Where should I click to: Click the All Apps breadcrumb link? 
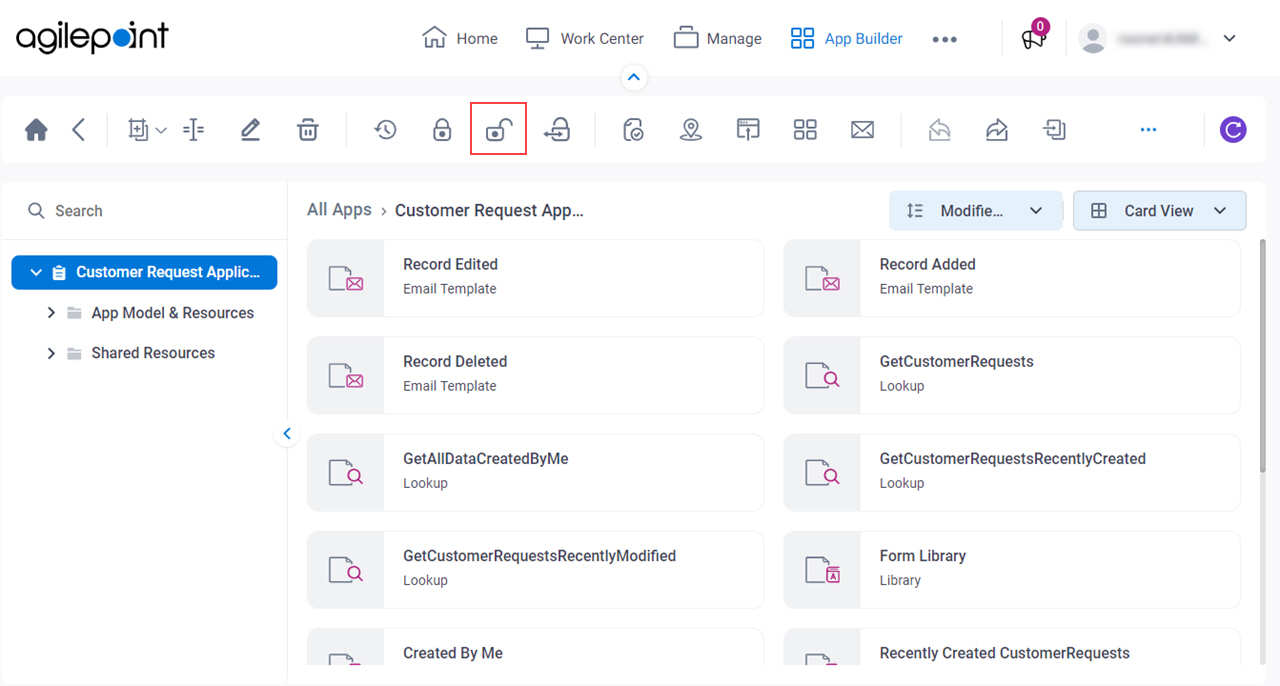(x=339, y=210)
